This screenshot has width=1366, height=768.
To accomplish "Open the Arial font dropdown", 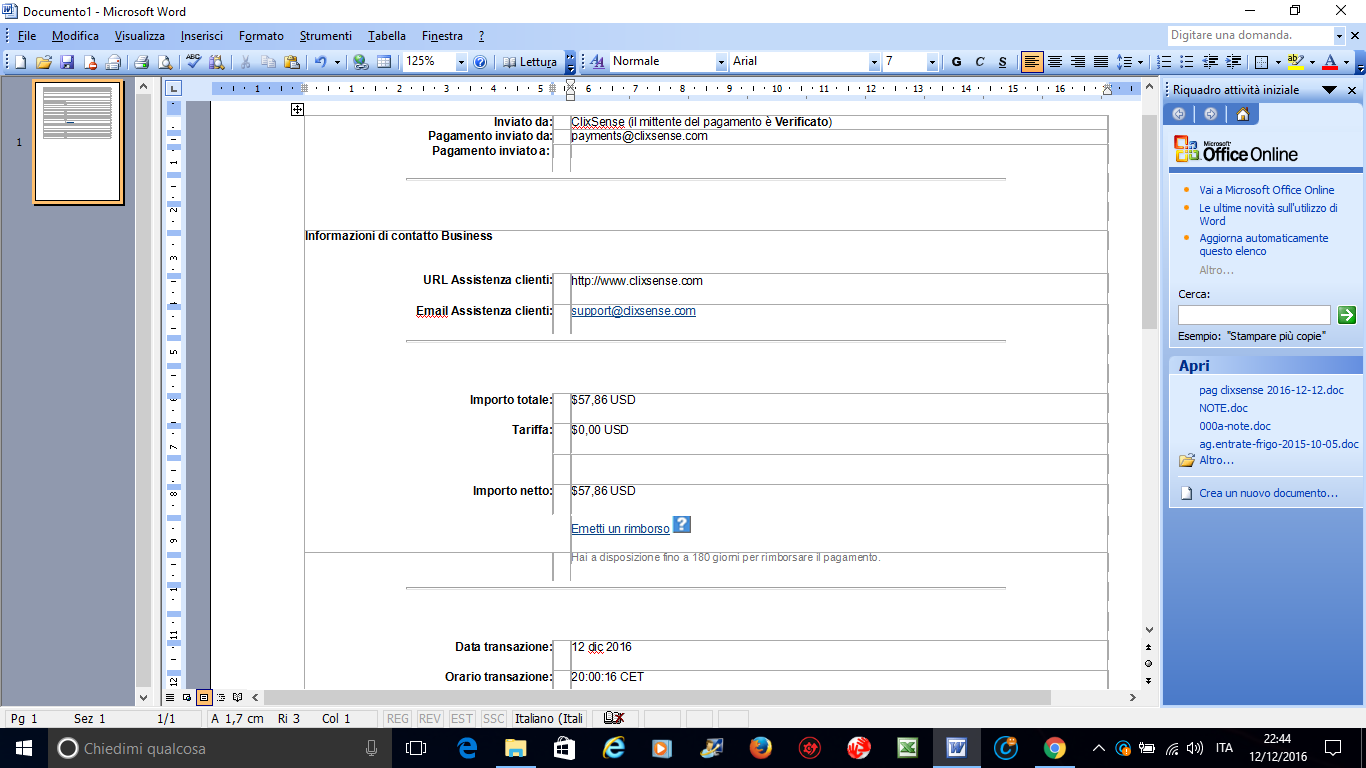I will coord(873,62).
